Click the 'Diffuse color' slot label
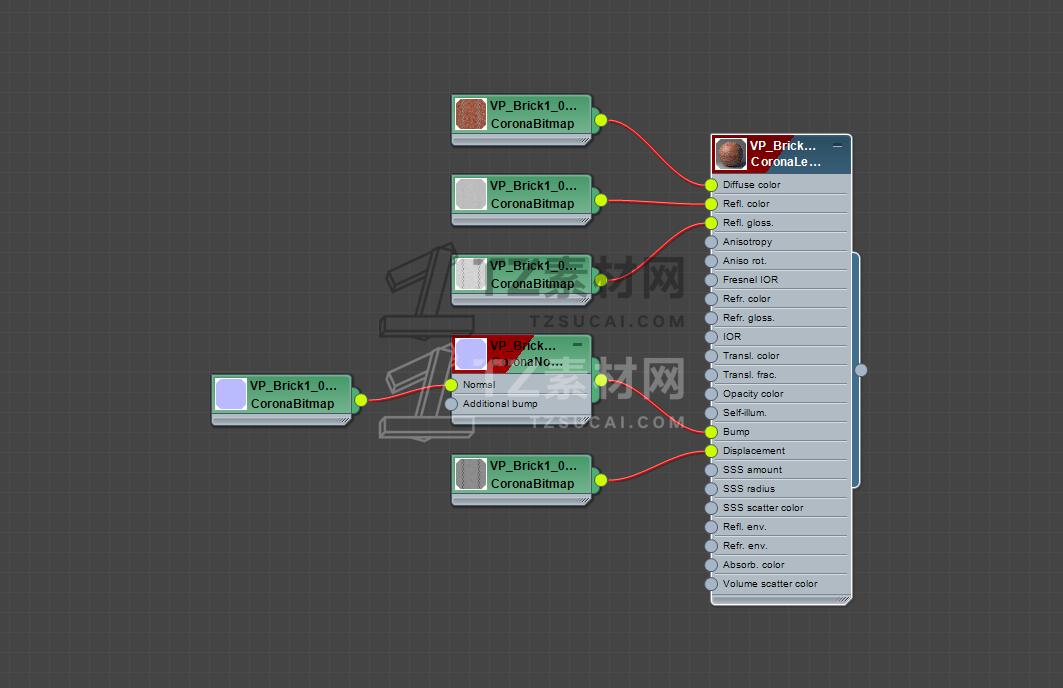 [751, 185]
